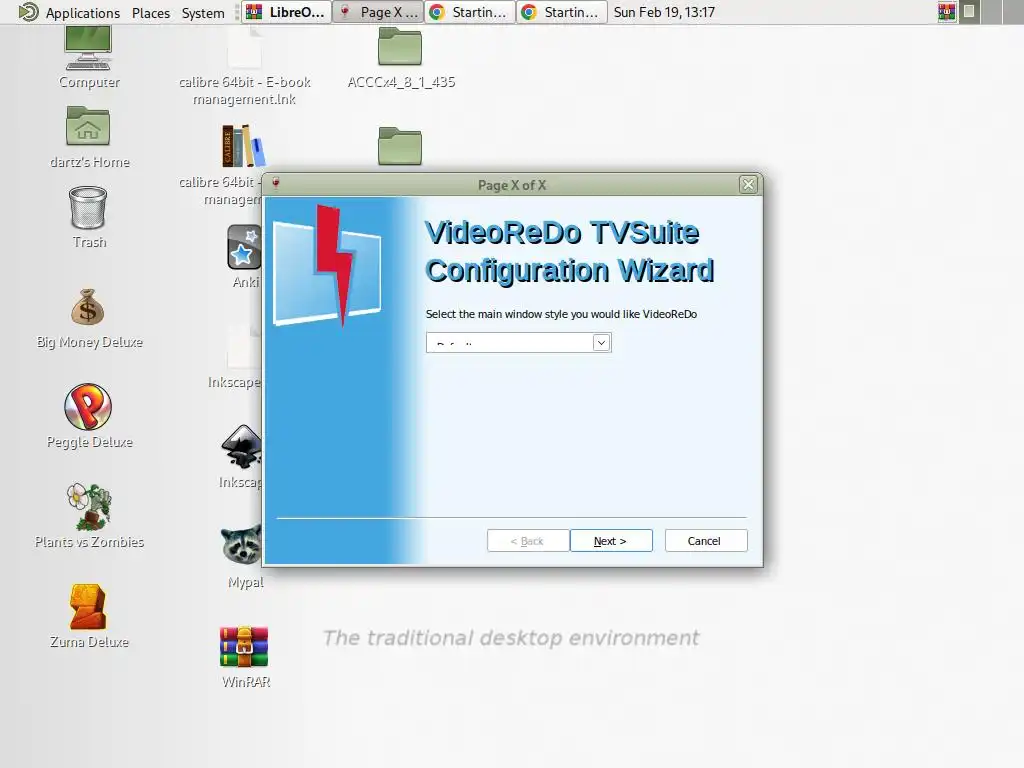Click the clock showing Sun Feb 19, 13:17

point(664,12)
